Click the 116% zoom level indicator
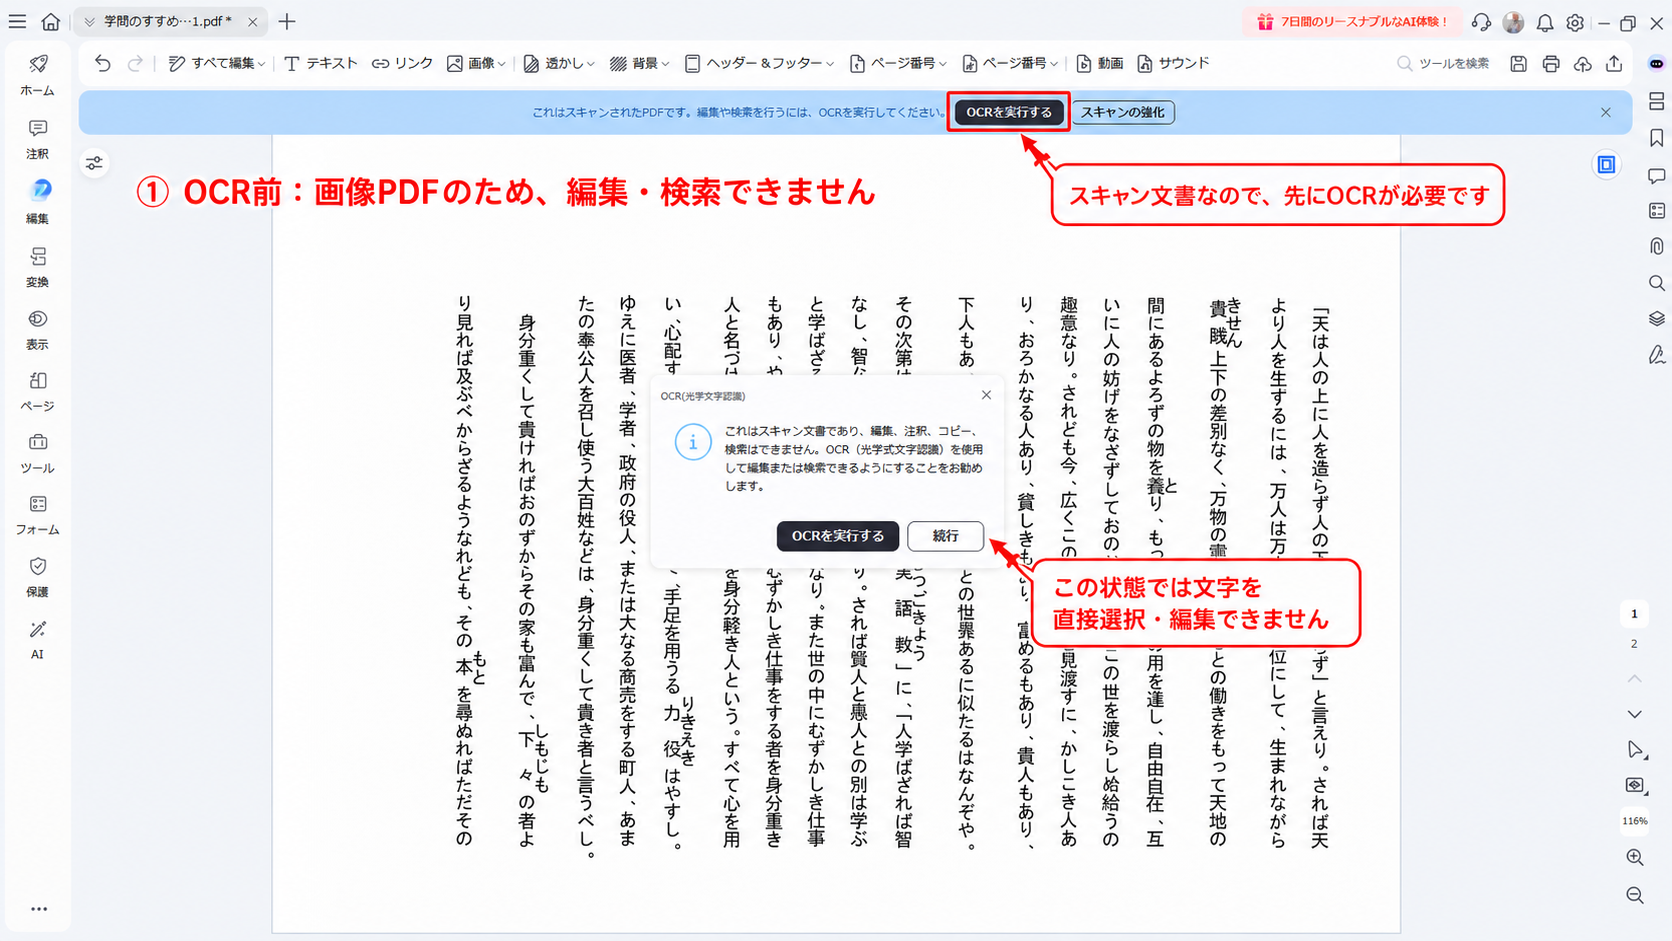 point(1634,820)
